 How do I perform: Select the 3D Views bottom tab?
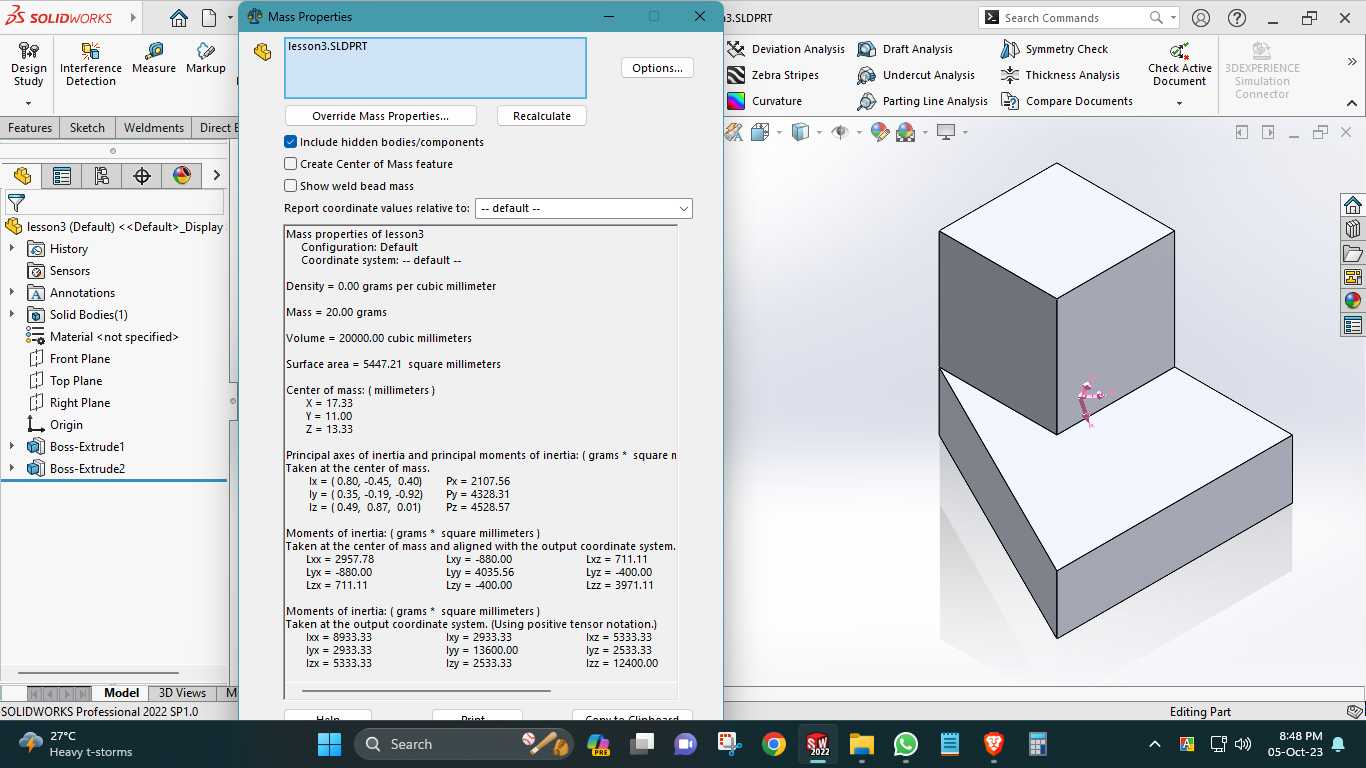(x=182, y=693)
